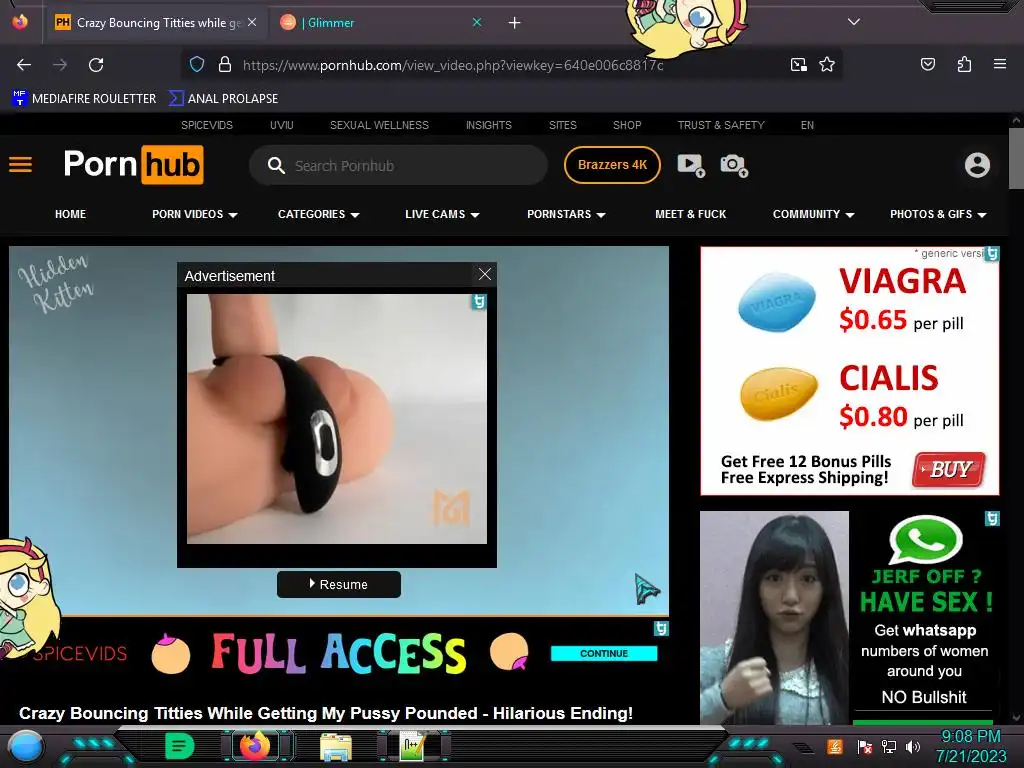Expand the COMMUNITY dropdown

pos(814,214)
